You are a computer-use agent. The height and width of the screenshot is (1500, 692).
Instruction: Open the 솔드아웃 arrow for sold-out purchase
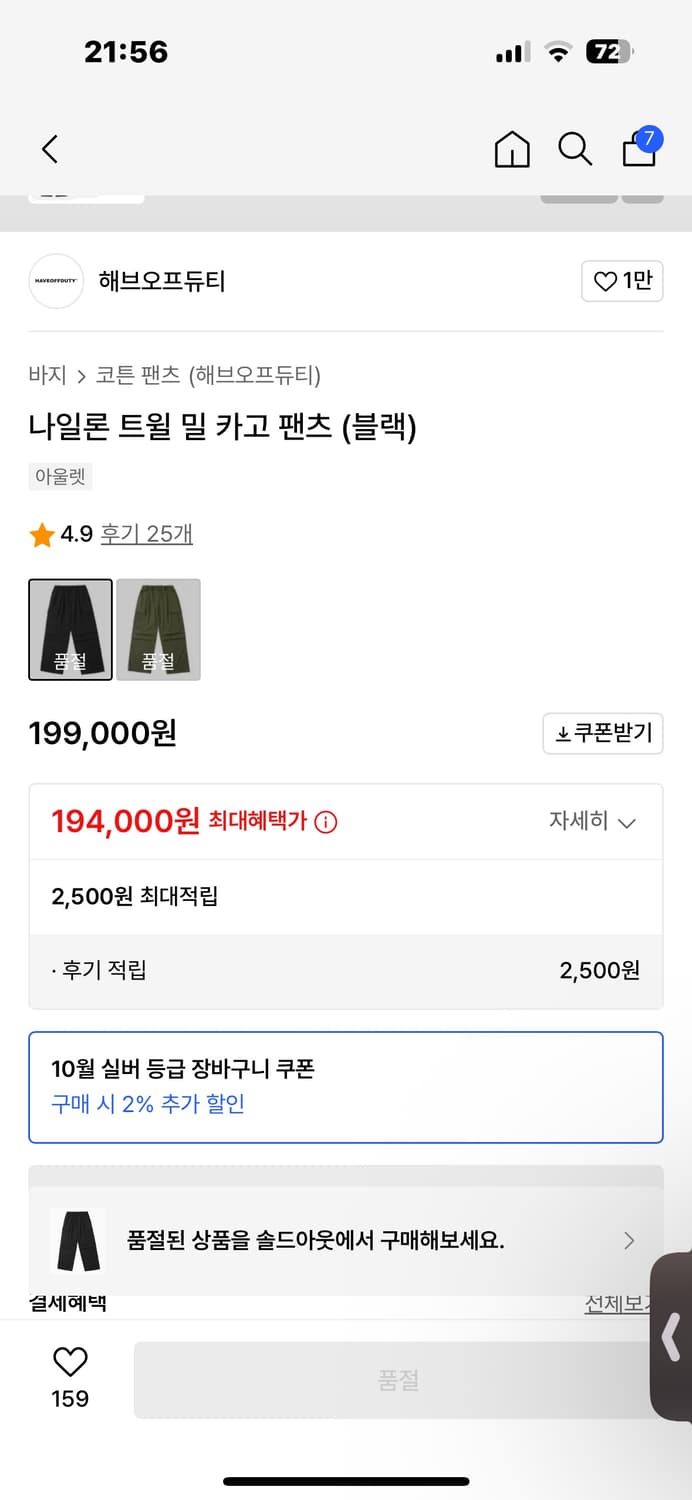(x=629, y=1240)
